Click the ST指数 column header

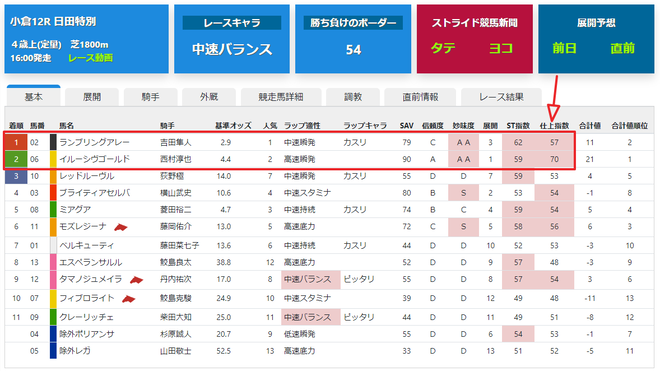coord(518,125)
